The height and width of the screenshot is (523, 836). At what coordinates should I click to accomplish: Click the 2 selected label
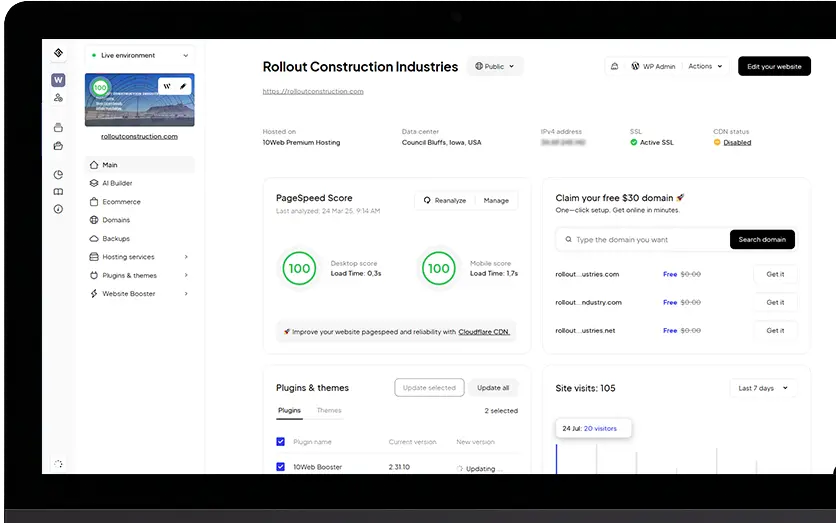point(501,411)
